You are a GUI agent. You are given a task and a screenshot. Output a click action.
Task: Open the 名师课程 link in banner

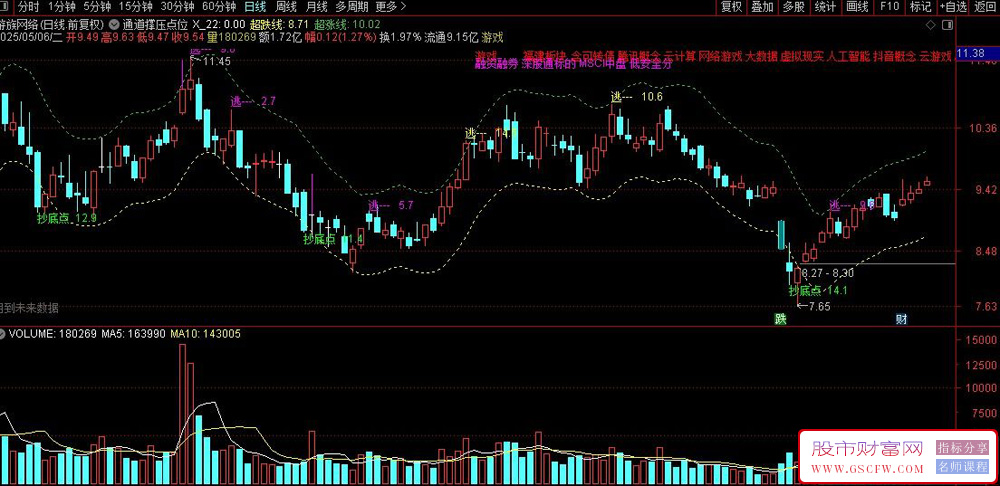coord(962,466)
